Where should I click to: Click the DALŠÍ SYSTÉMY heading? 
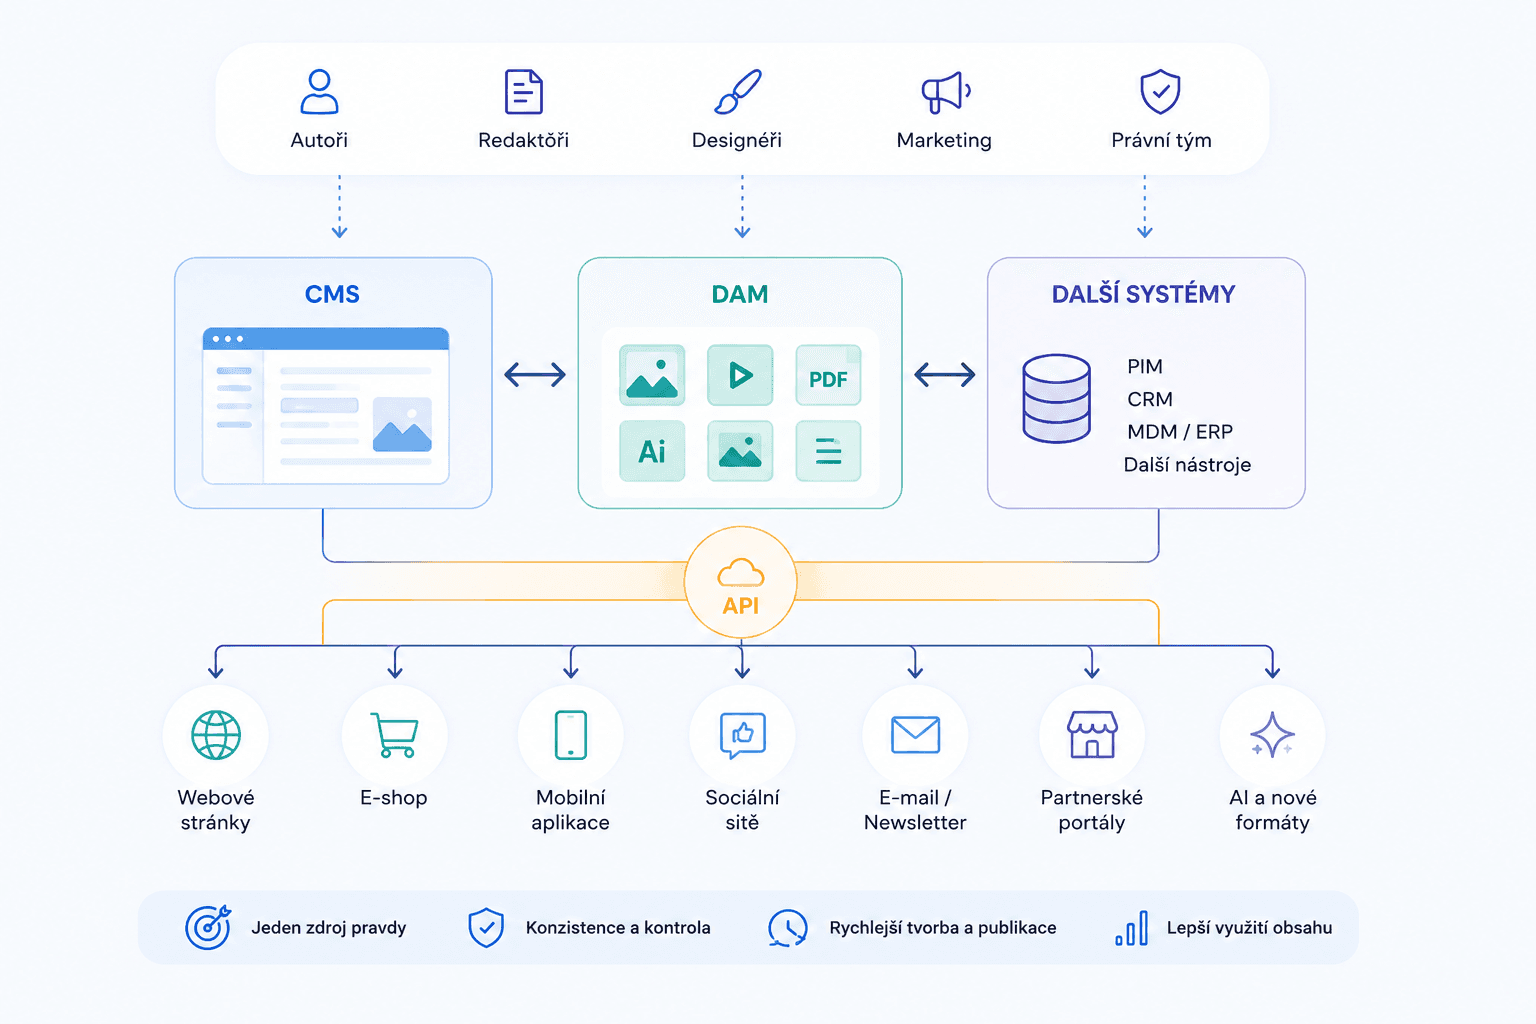1144,294
